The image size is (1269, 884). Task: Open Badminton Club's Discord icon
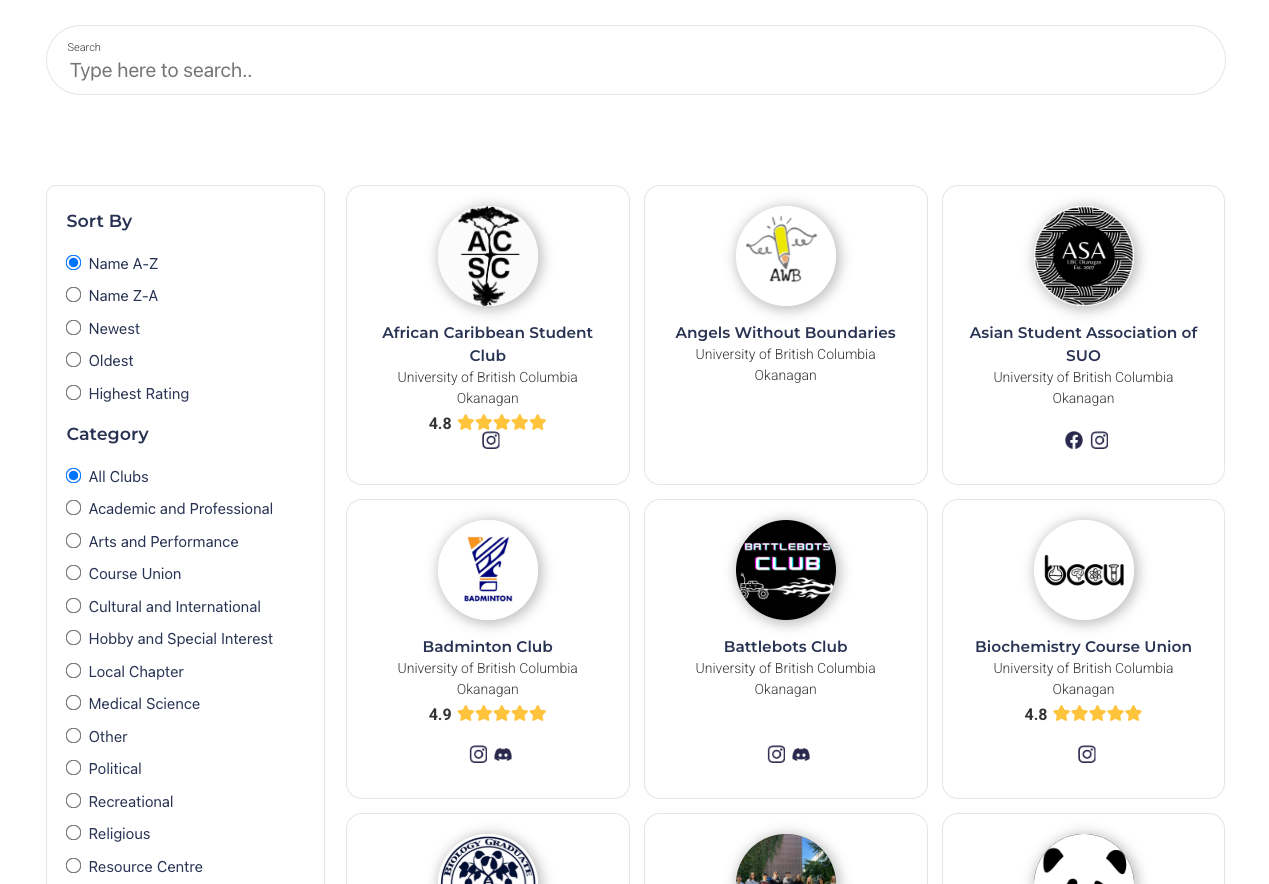(x=503, y=754)
